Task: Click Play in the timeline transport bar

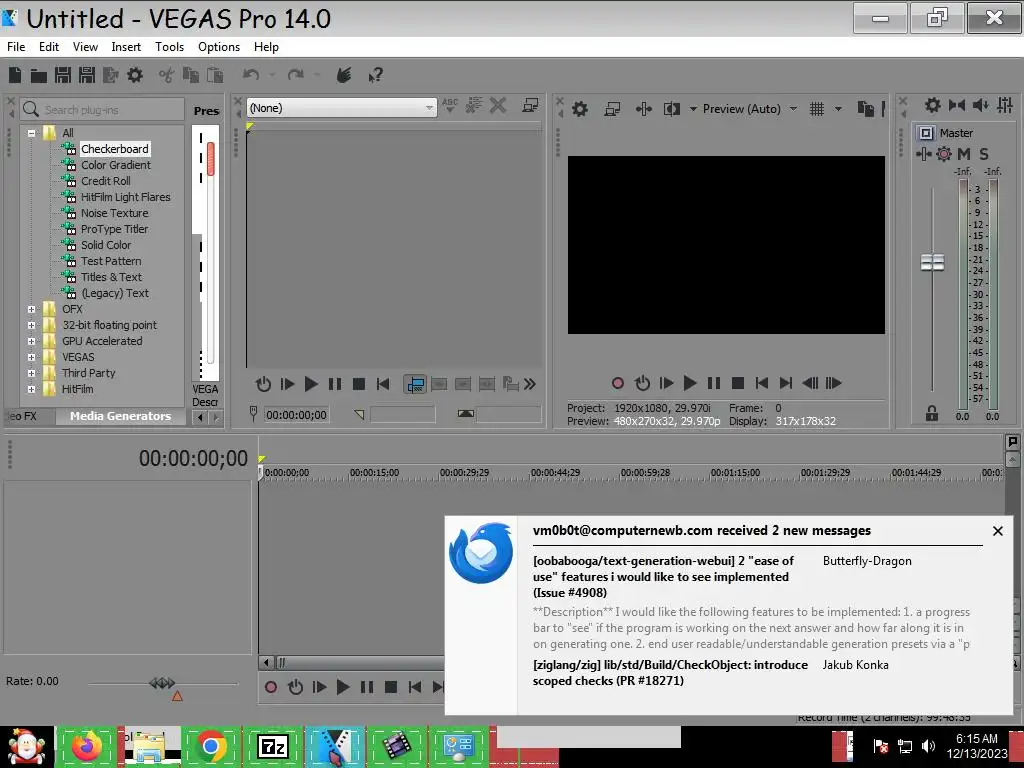Action: tap(343, 687)
